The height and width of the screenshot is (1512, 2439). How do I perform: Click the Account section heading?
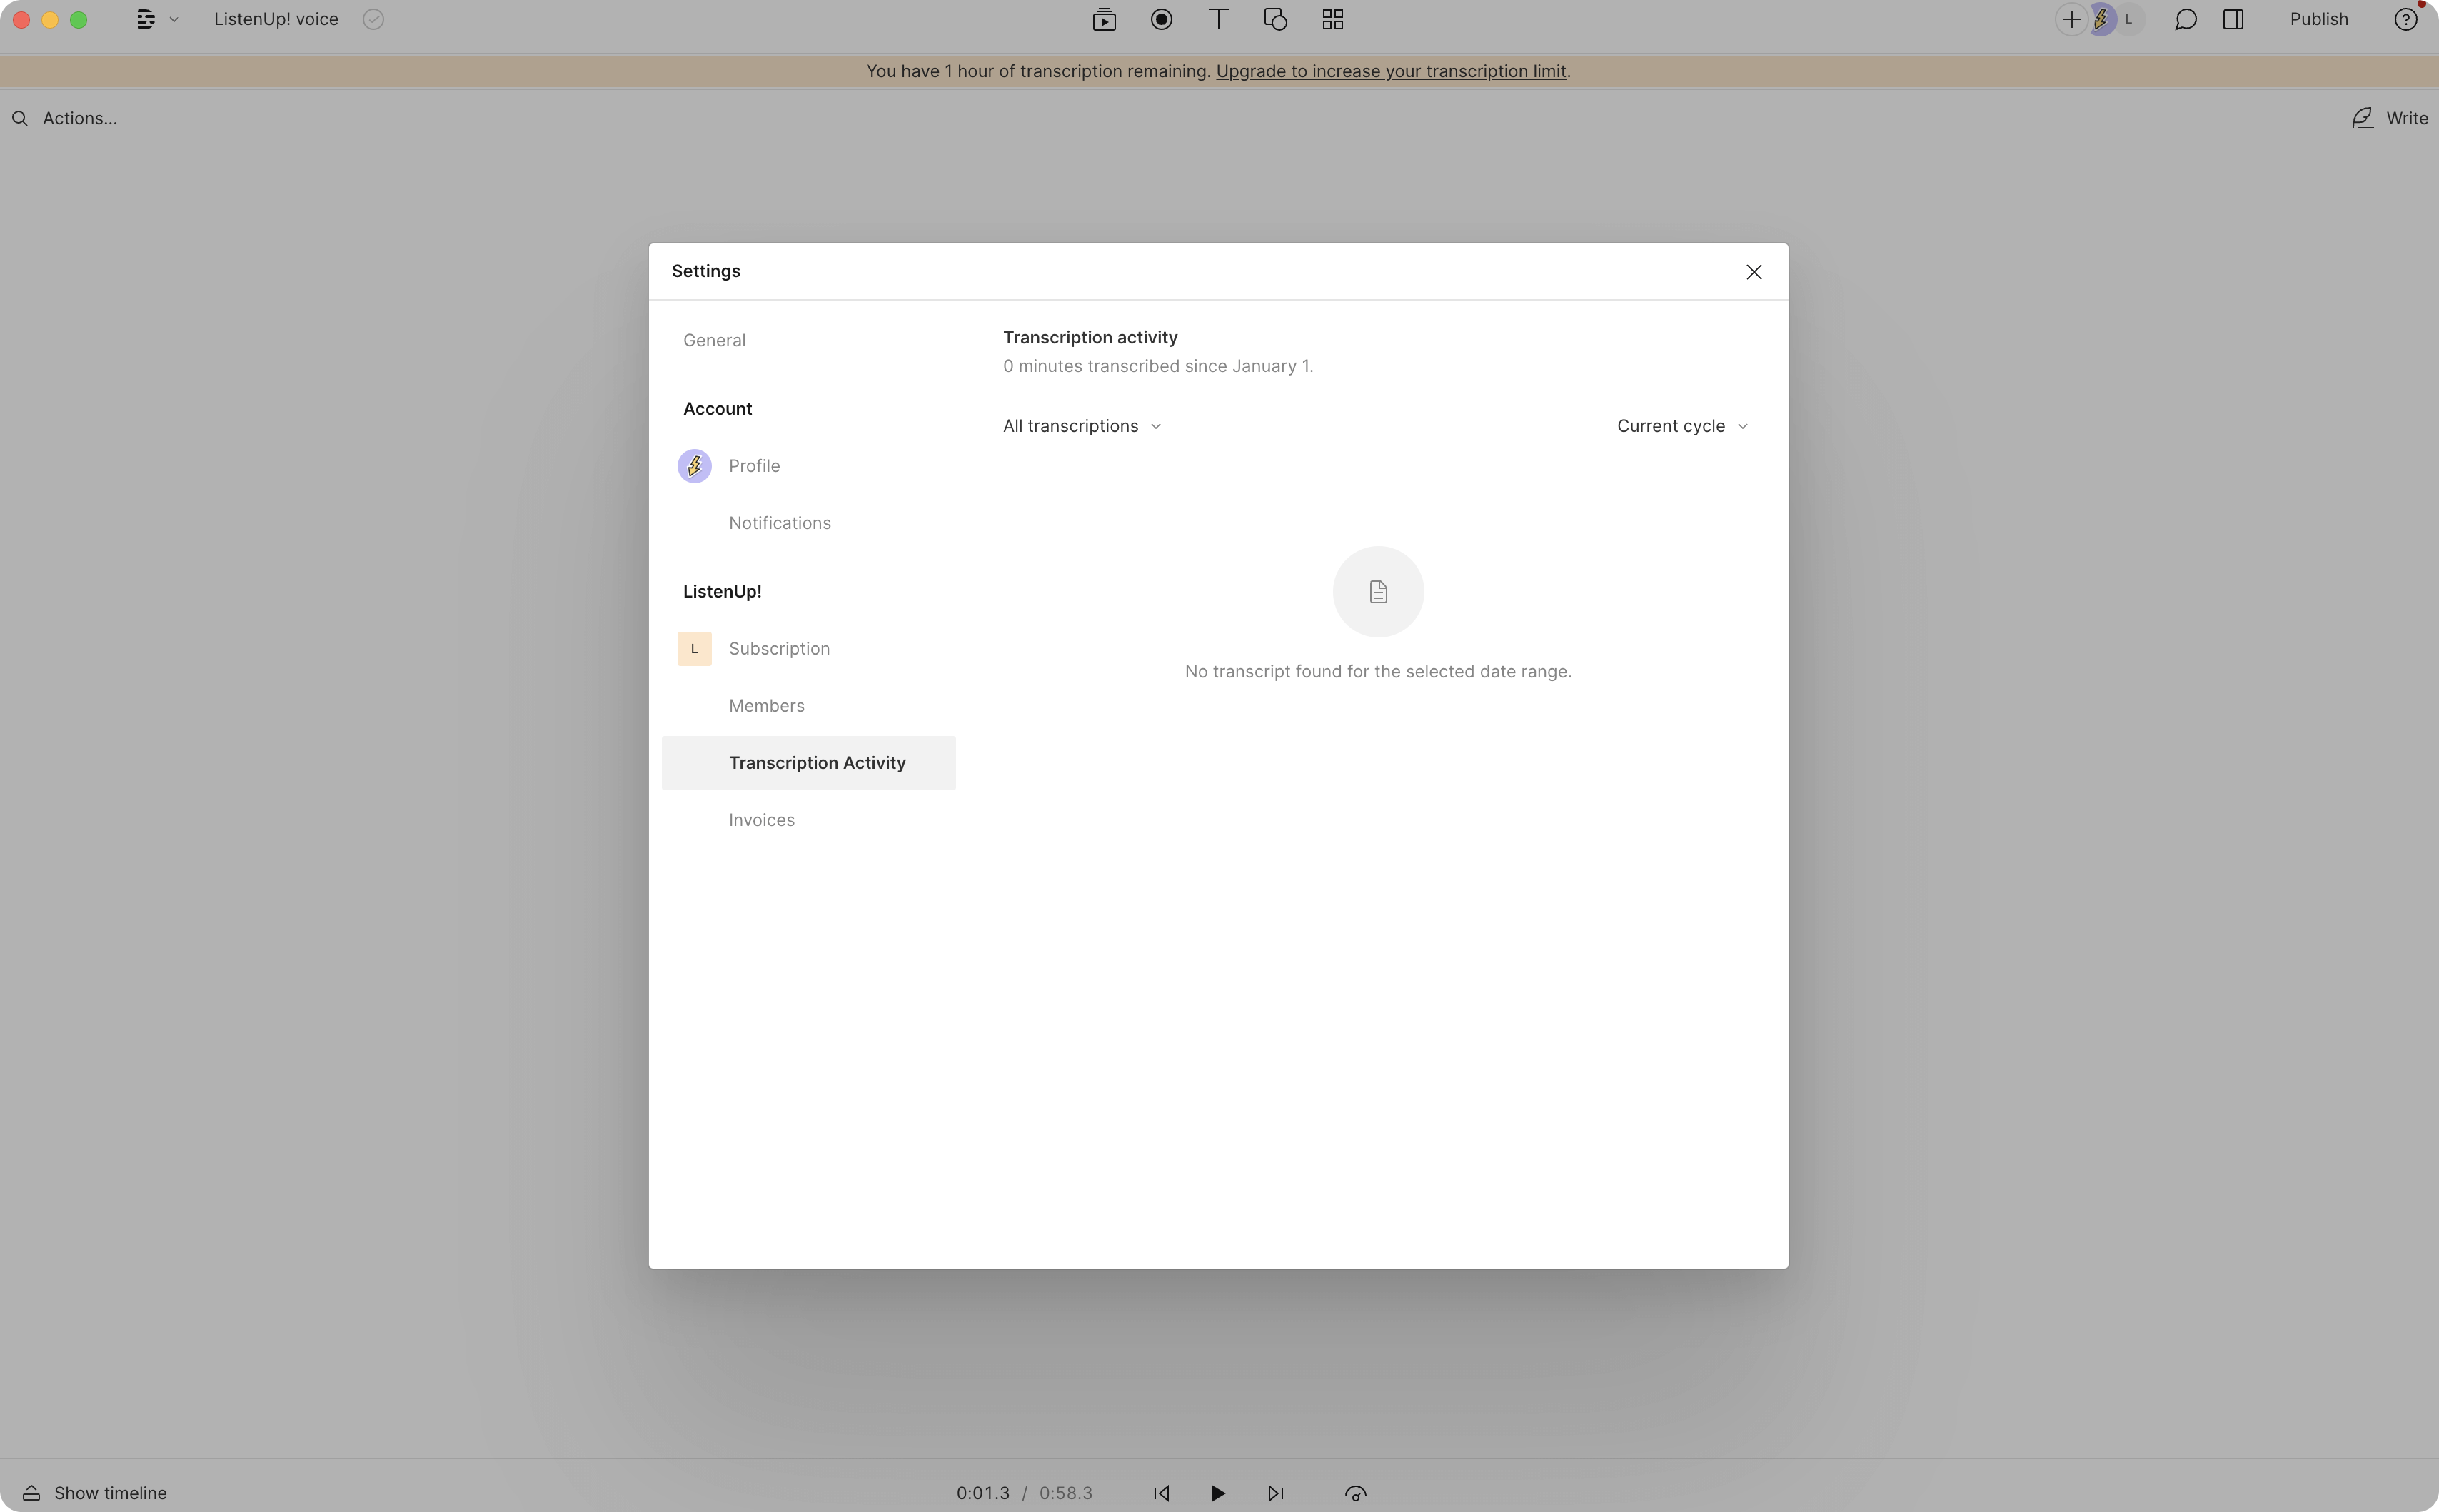coord(717,409)
